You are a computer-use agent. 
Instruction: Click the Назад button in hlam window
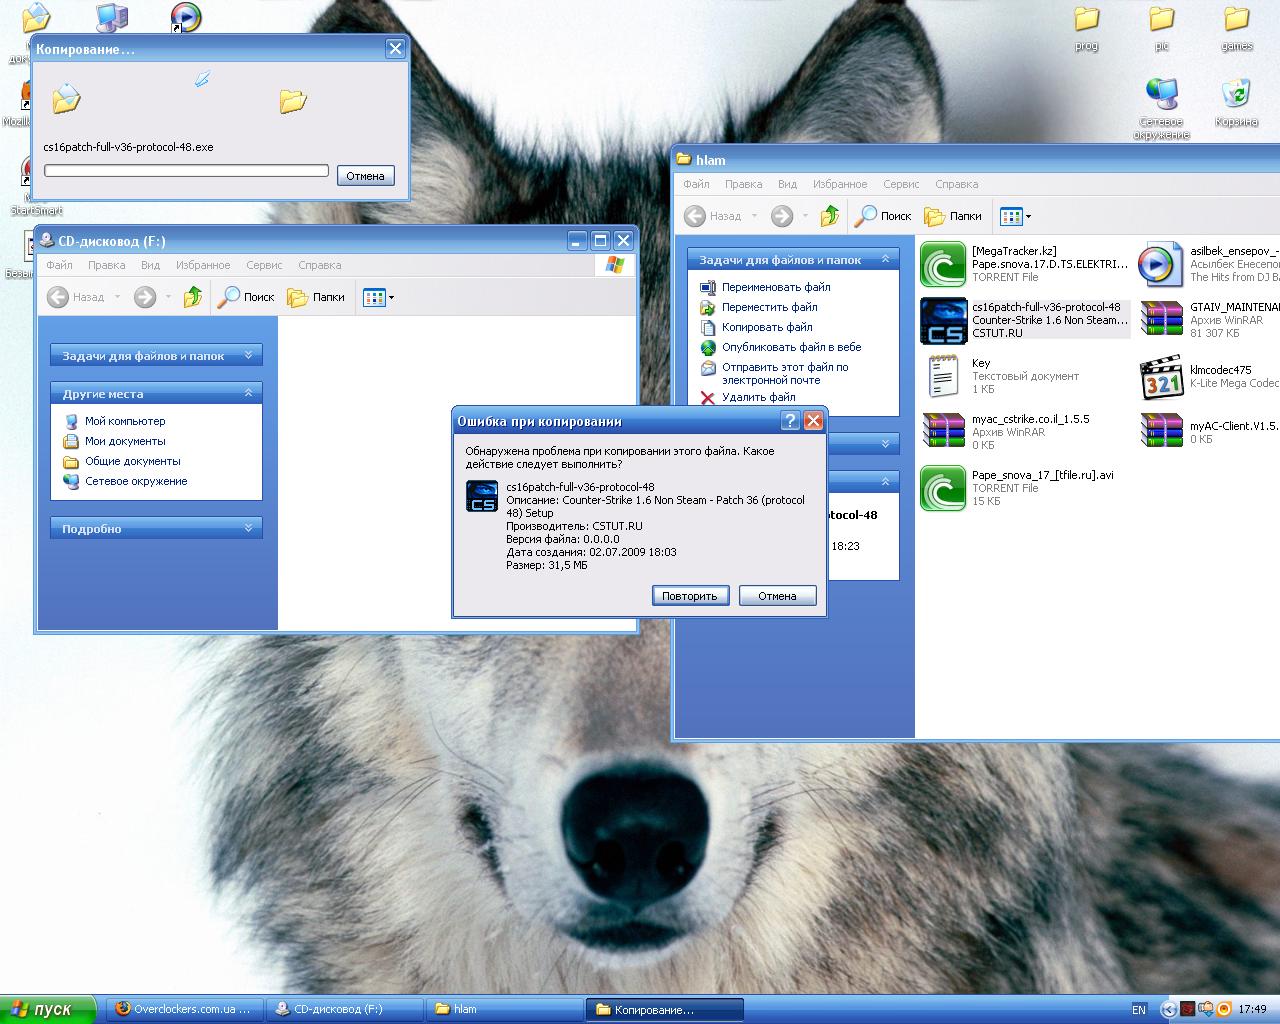(714, 216)
